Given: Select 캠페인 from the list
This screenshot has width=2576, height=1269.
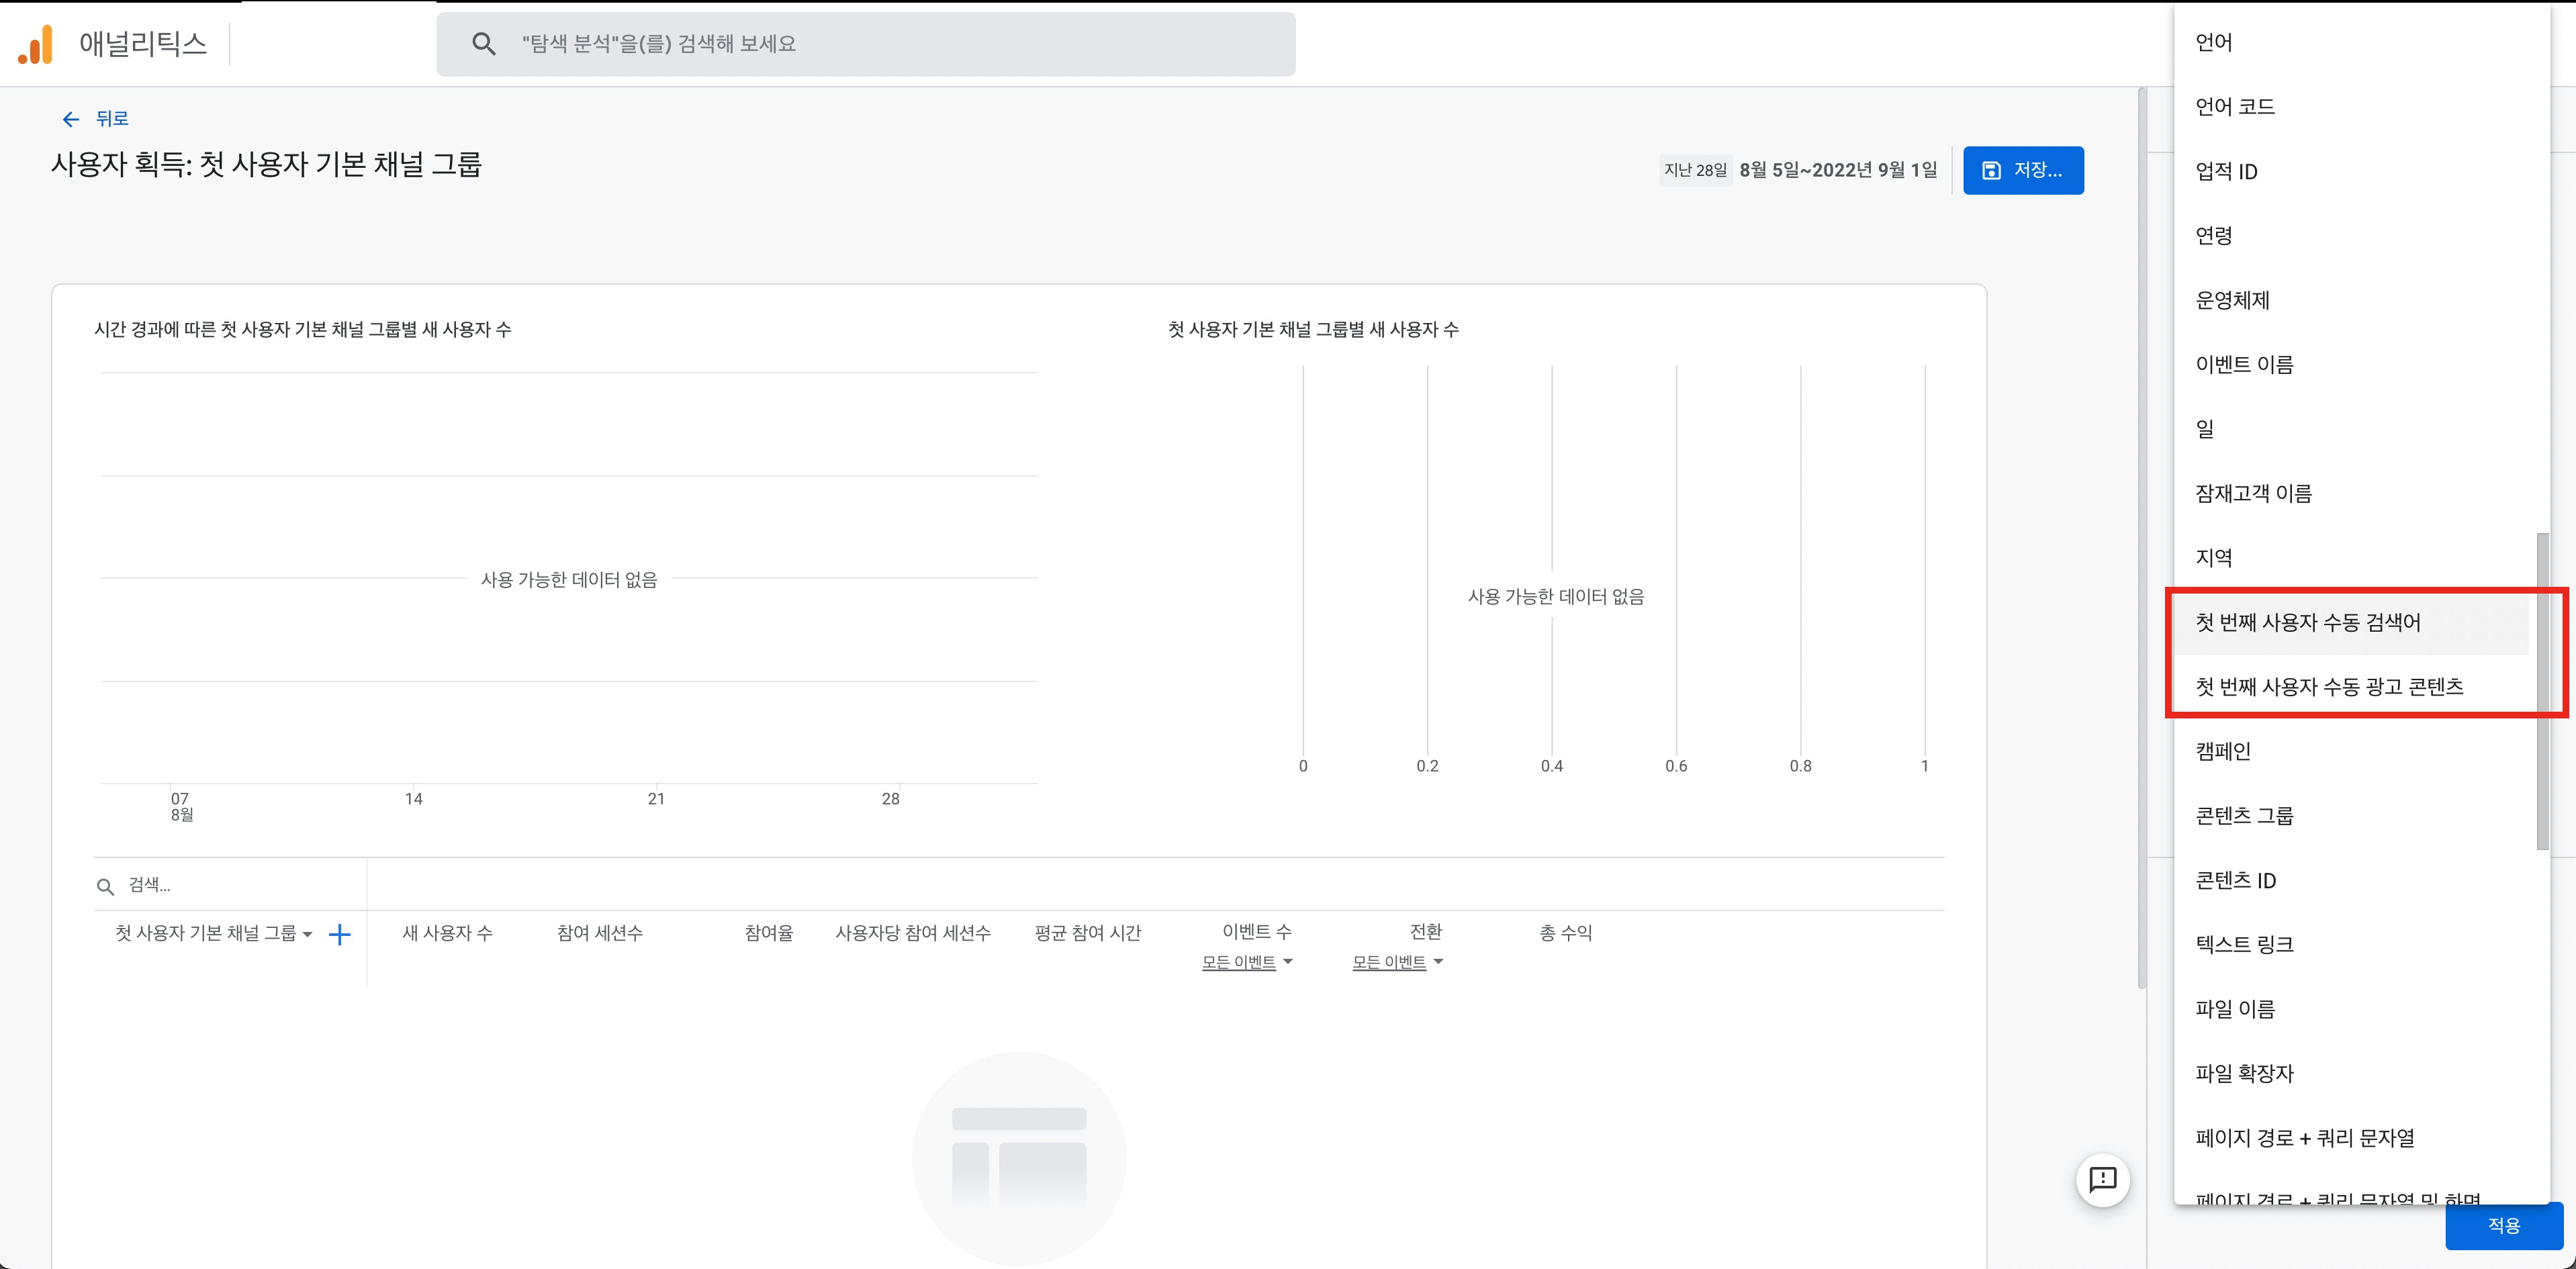Looking at the screenshot, I should [x=2352, y=751].
